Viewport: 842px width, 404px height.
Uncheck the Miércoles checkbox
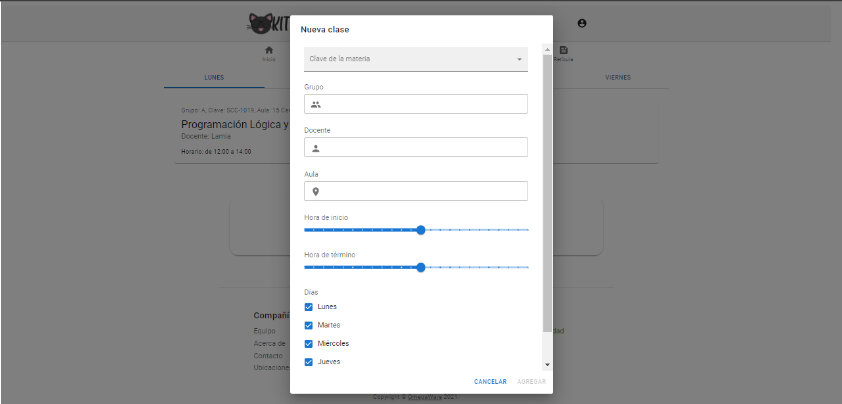309,344
